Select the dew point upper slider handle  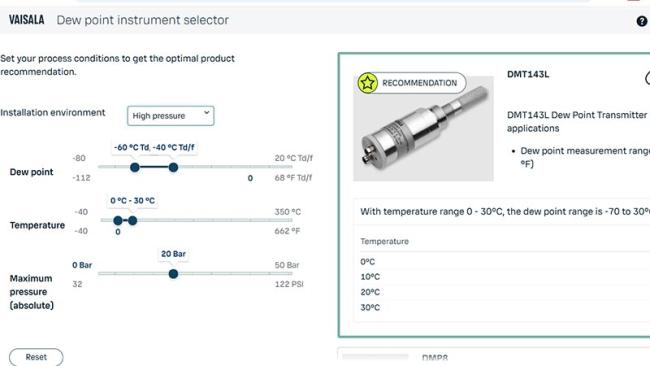pos(173,167)
